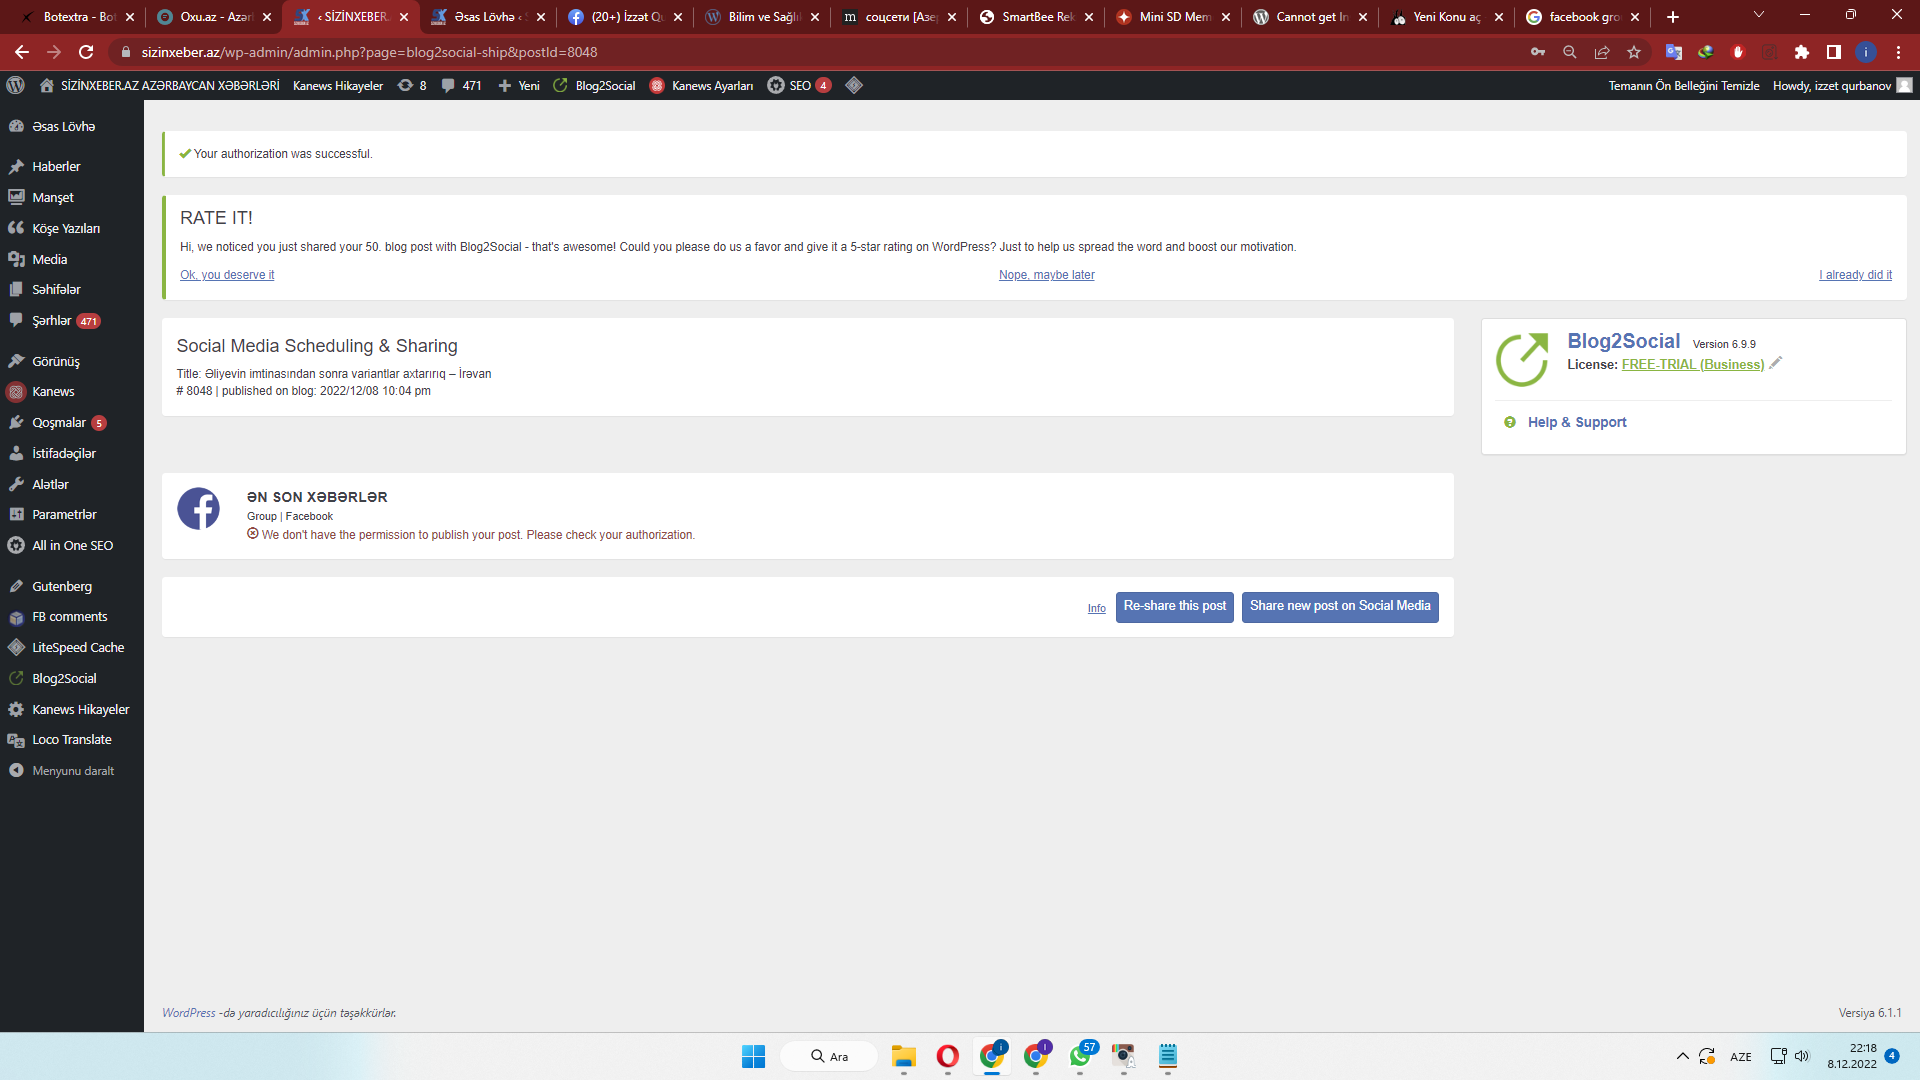Image resolution: width=1920 pixels, height=1080 pixels.
Task: Open SİZİNXEBER.AZ site name menu
Action: (160, 85)
